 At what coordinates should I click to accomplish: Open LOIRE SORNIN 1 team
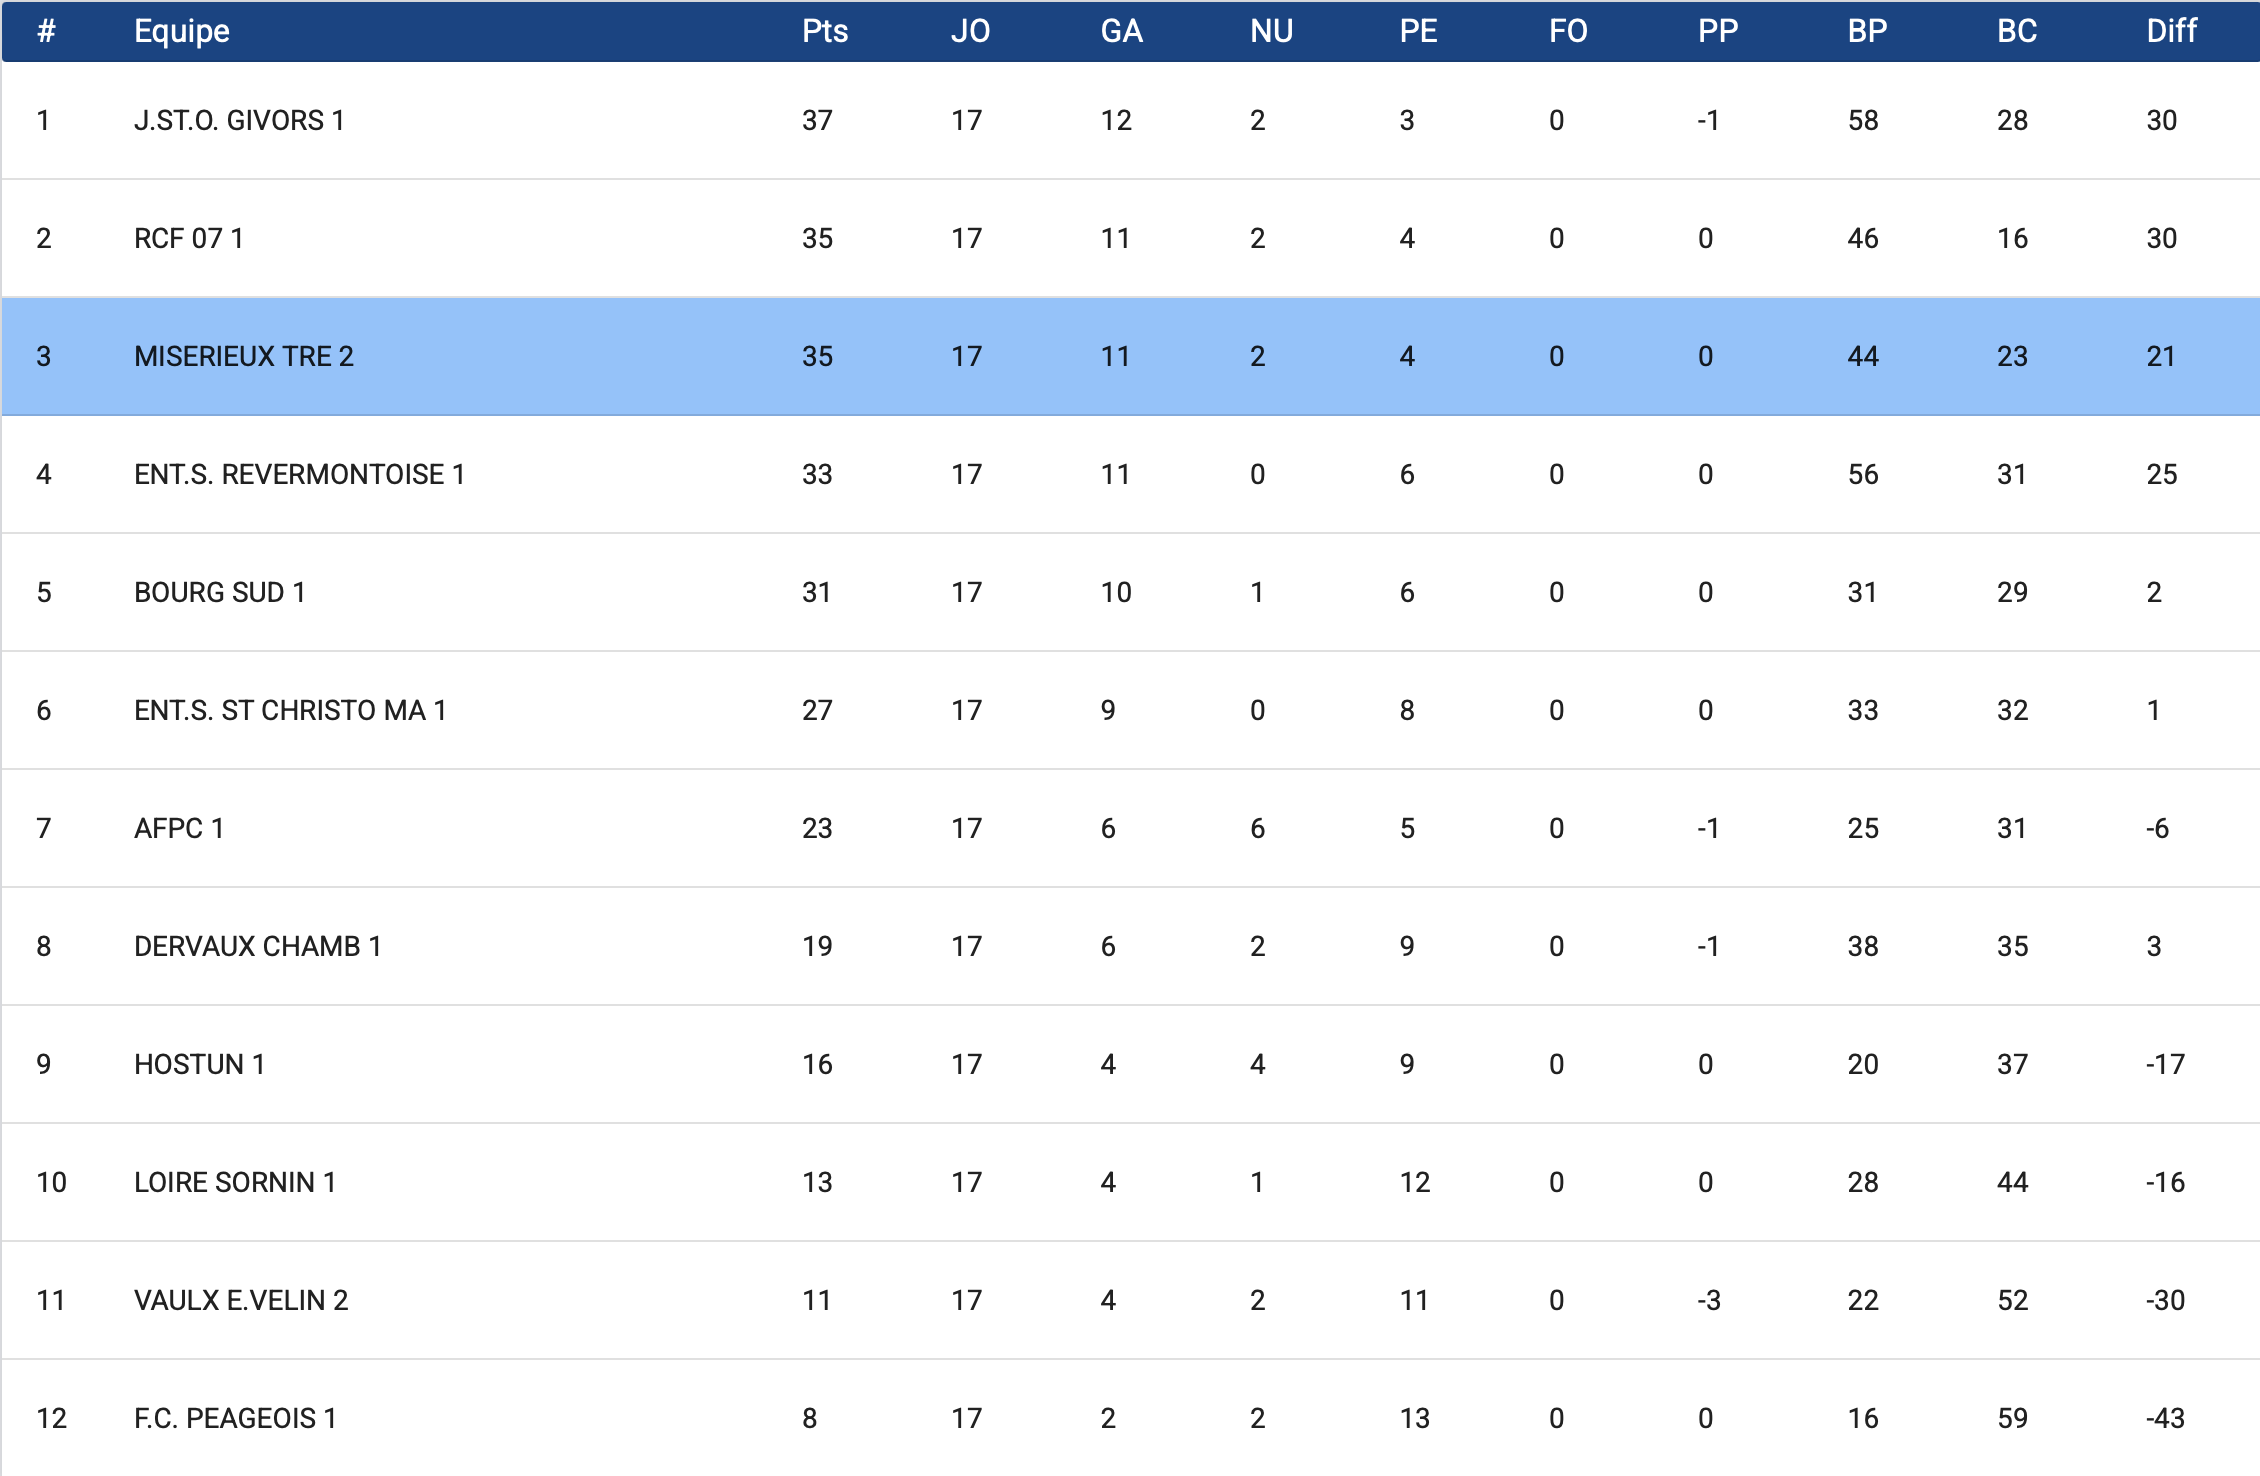[235, 1183]
